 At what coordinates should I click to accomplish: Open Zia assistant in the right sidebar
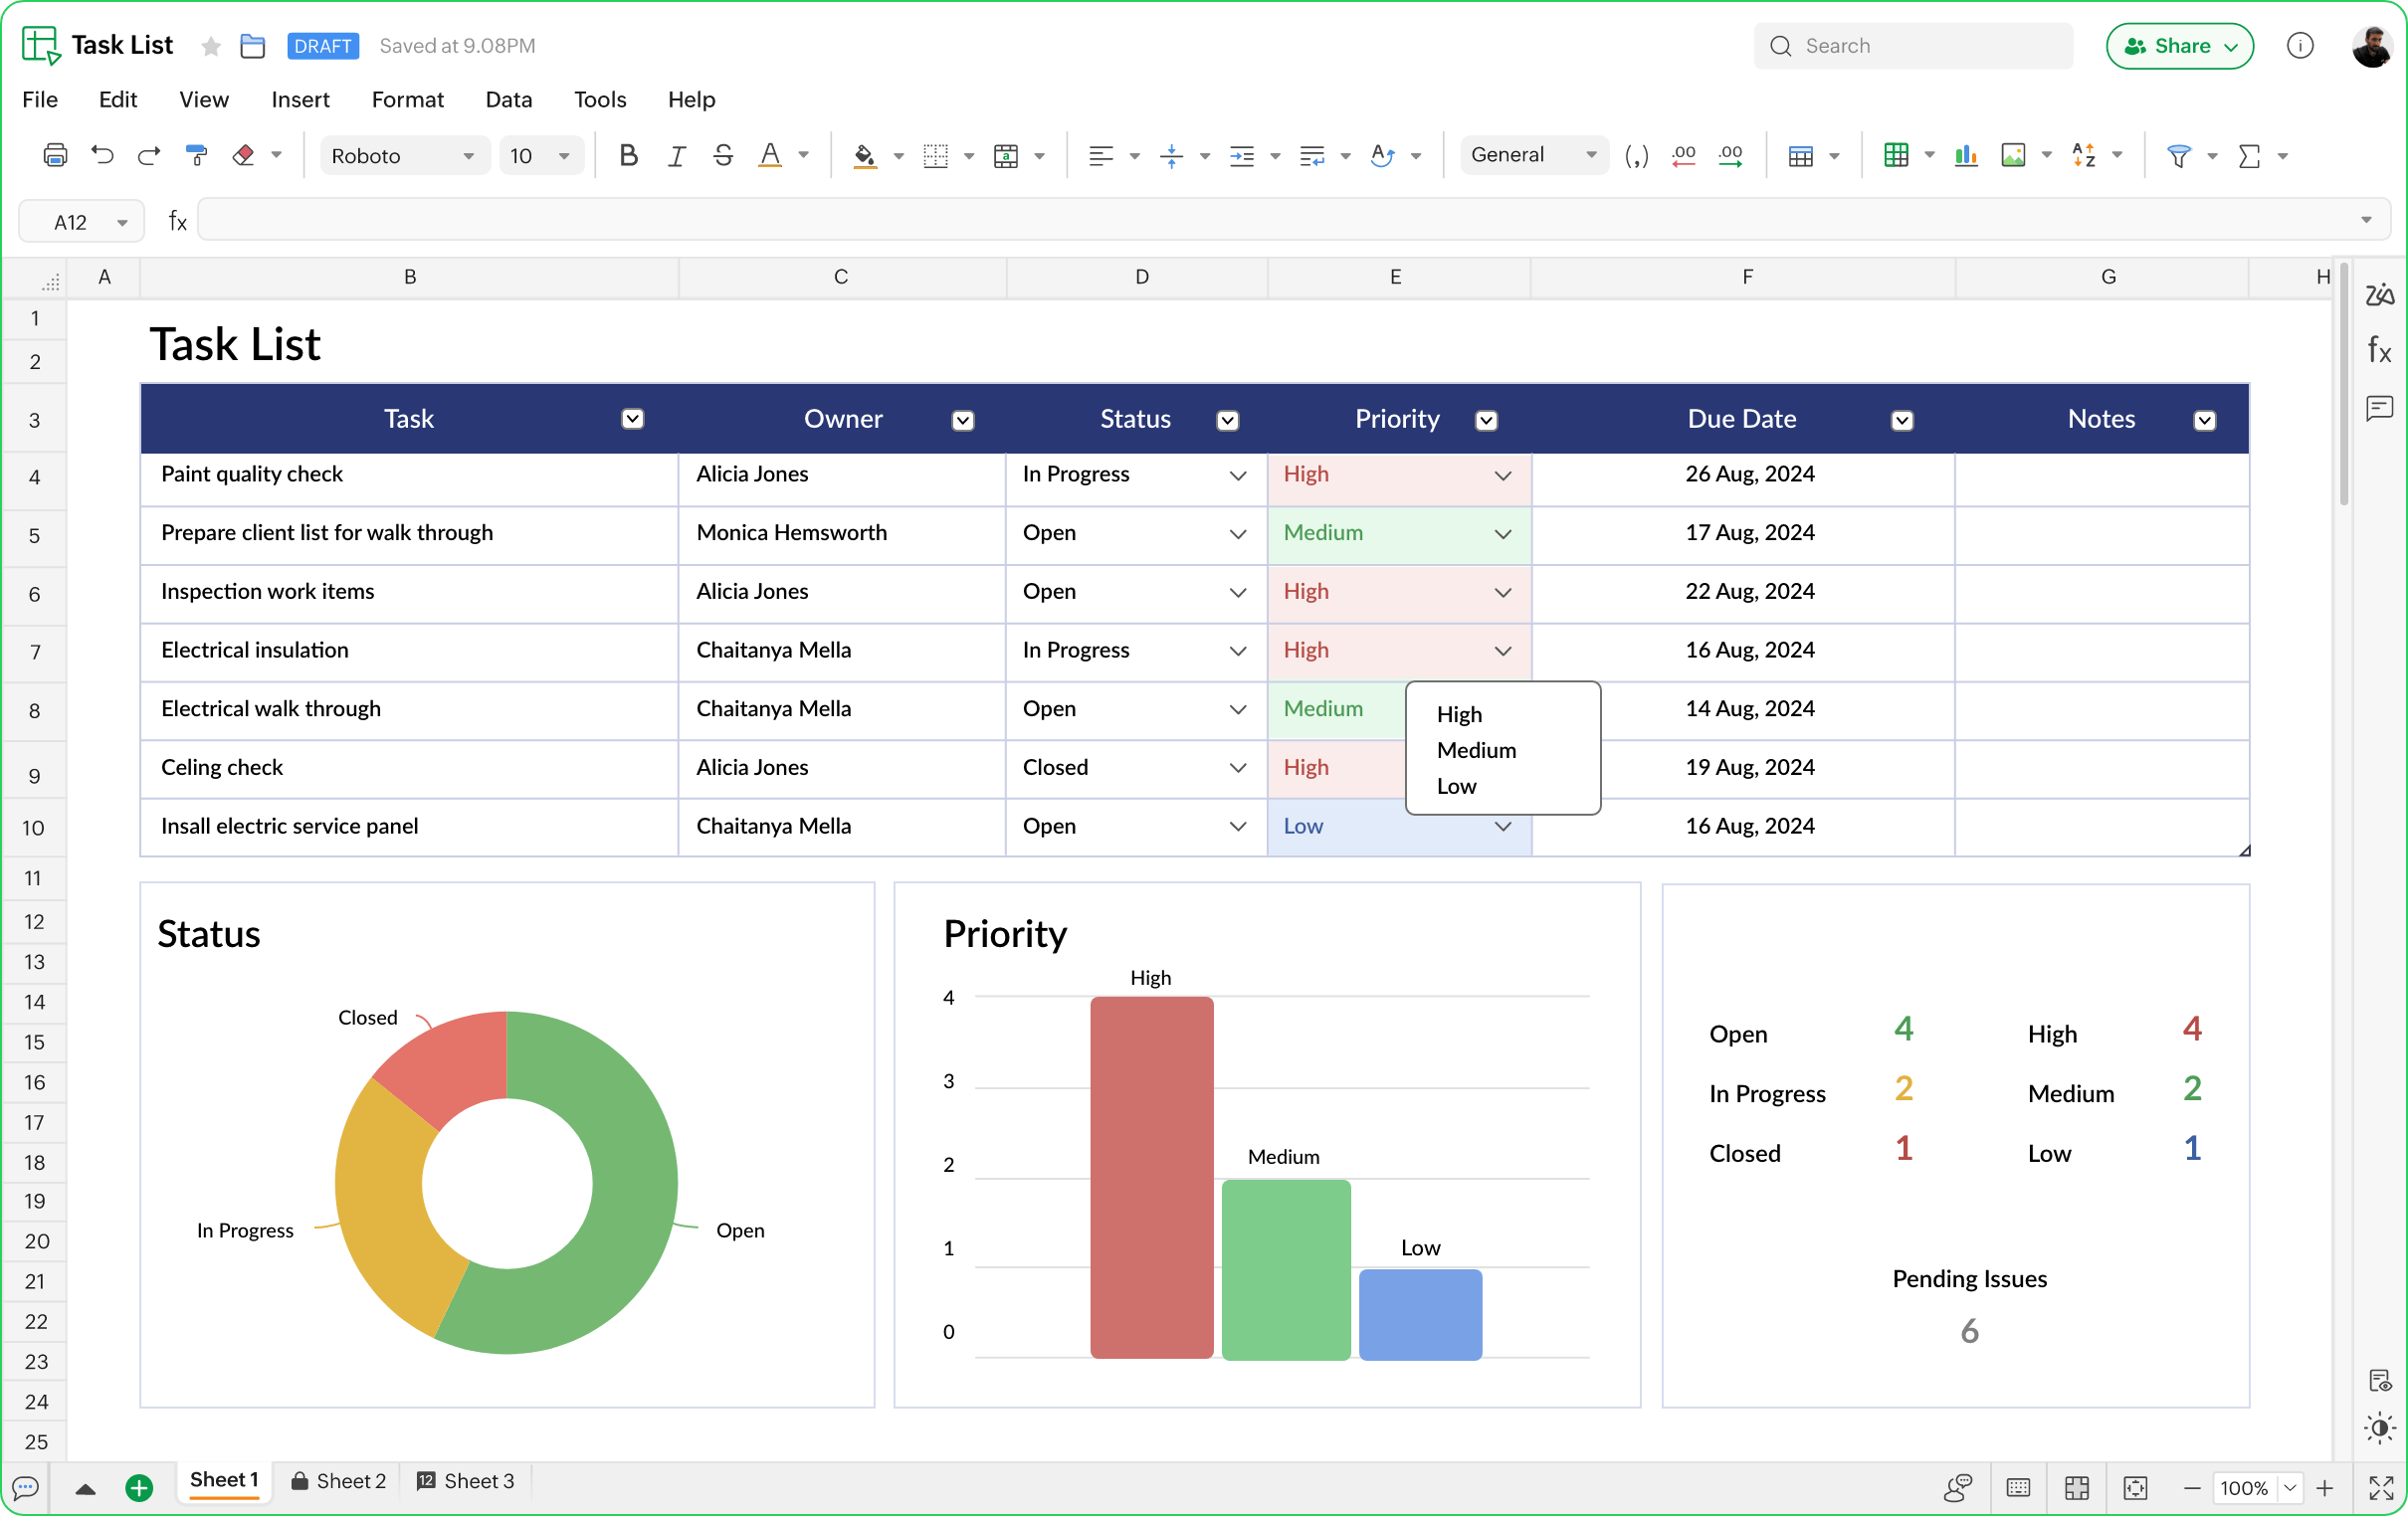[x=2380, y=293]
